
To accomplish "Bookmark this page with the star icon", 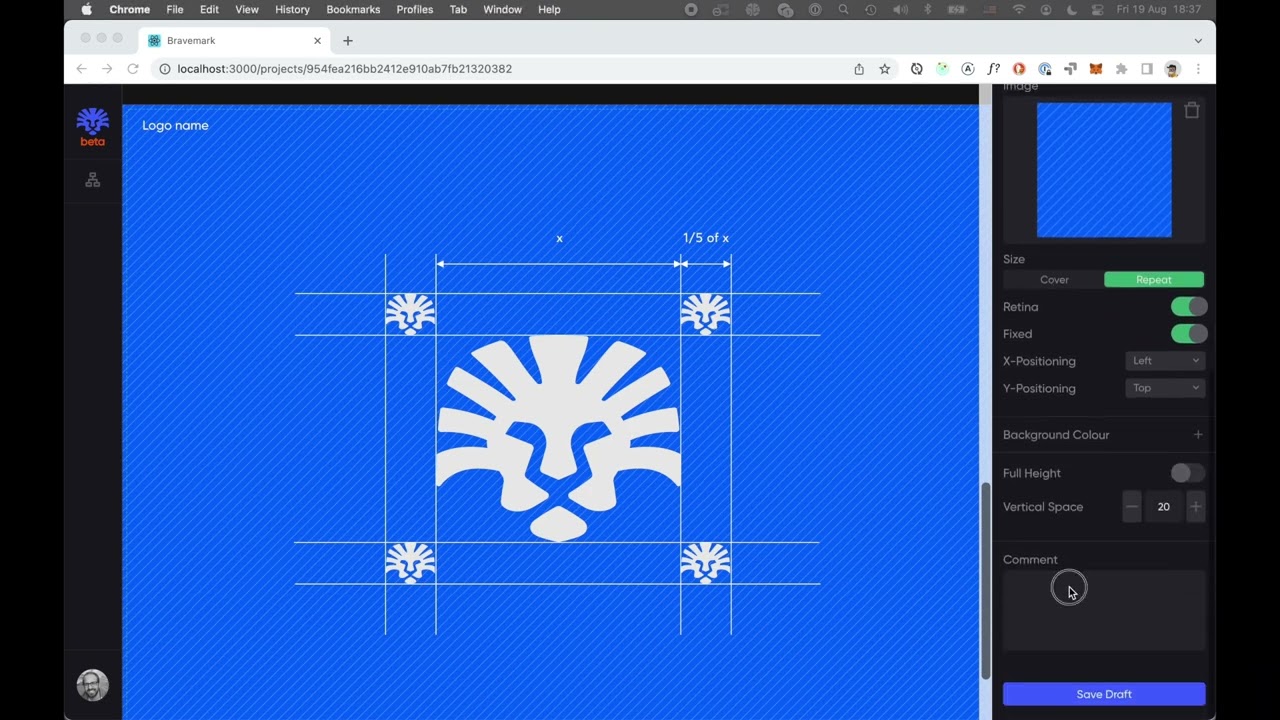I will (x=884, y=69).
